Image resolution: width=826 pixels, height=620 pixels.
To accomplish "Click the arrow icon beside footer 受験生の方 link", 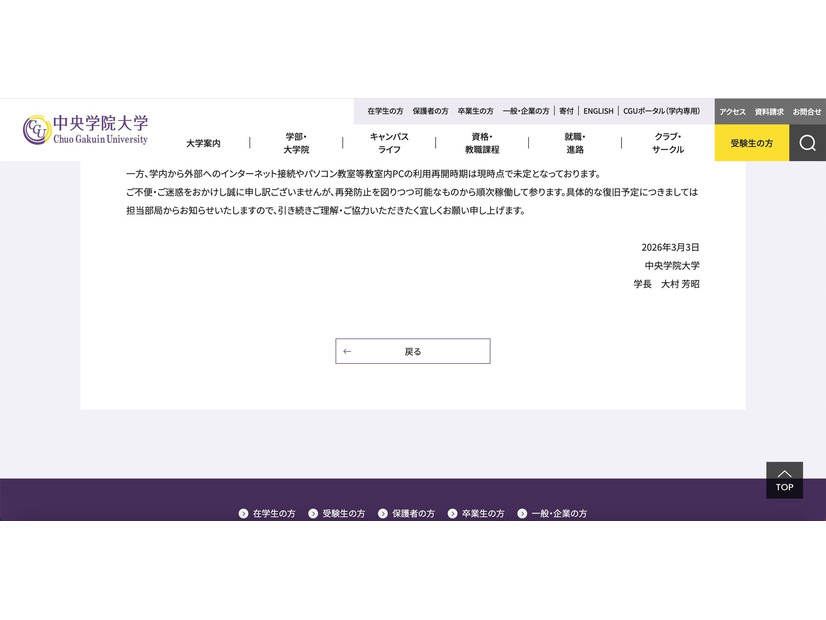I will click(313, 513).
